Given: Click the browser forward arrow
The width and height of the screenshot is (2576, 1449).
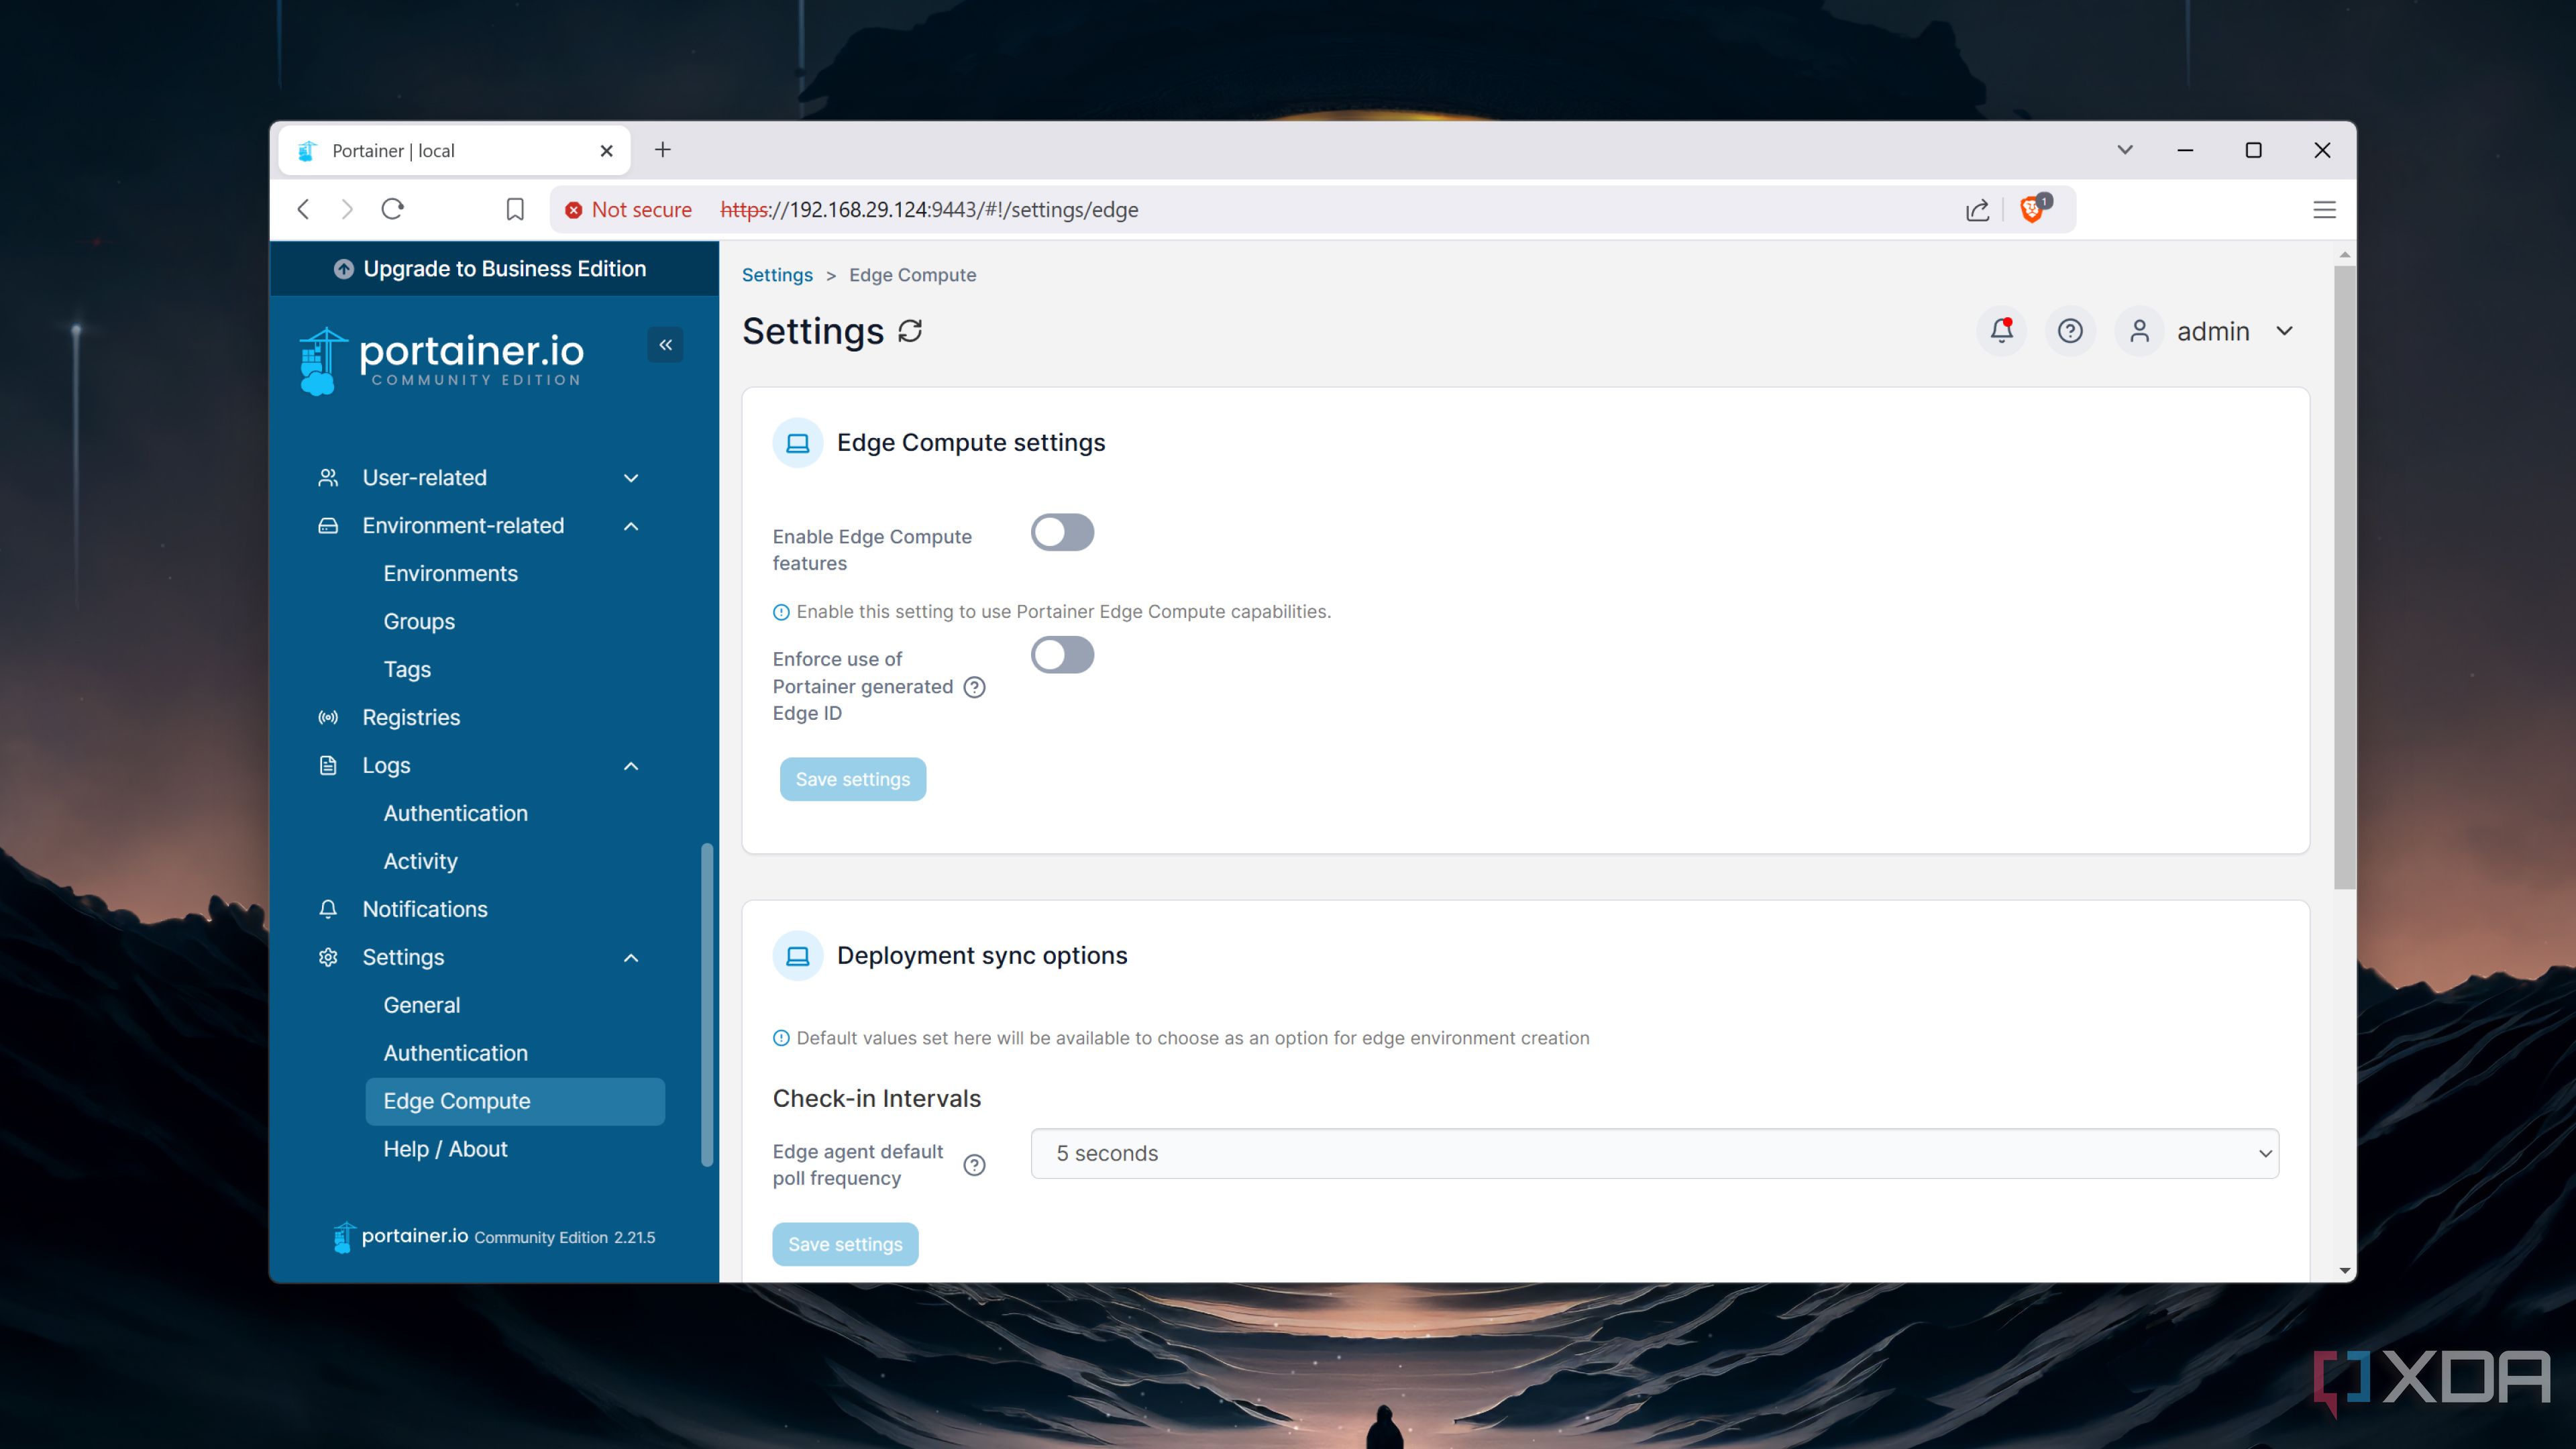Looking at the screenshot, I should (347, 209).
